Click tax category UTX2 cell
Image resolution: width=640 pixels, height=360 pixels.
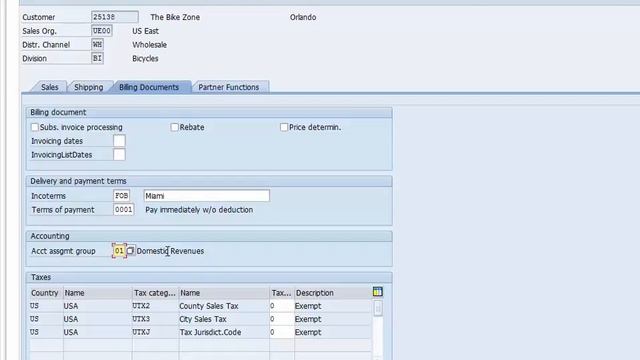[155, 306]
